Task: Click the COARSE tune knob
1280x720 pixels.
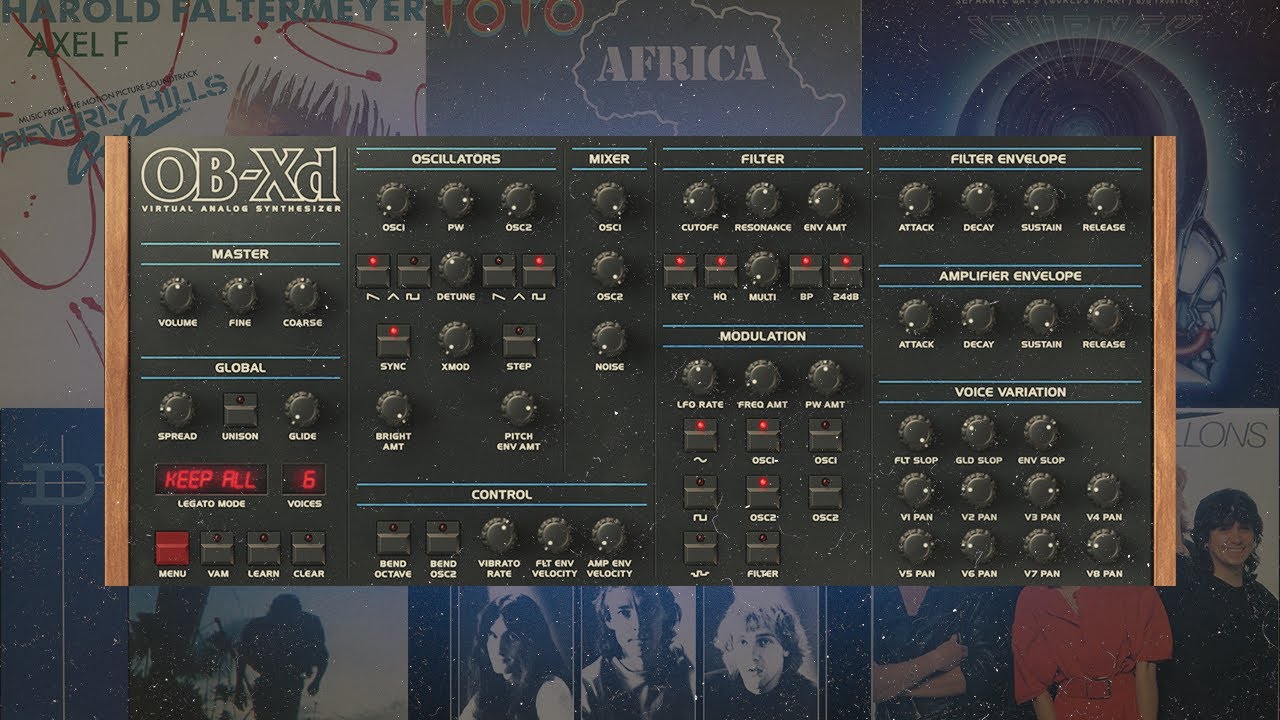Action: point(302,295)
